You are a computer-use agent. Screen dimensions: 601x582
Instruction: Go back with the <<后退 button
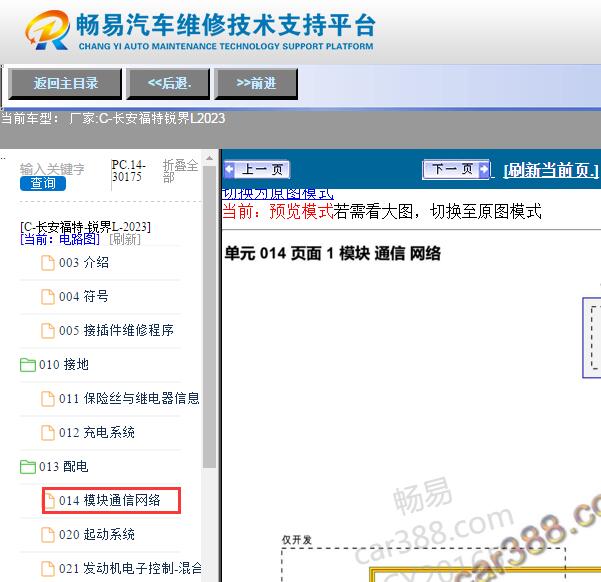(169, 84)
